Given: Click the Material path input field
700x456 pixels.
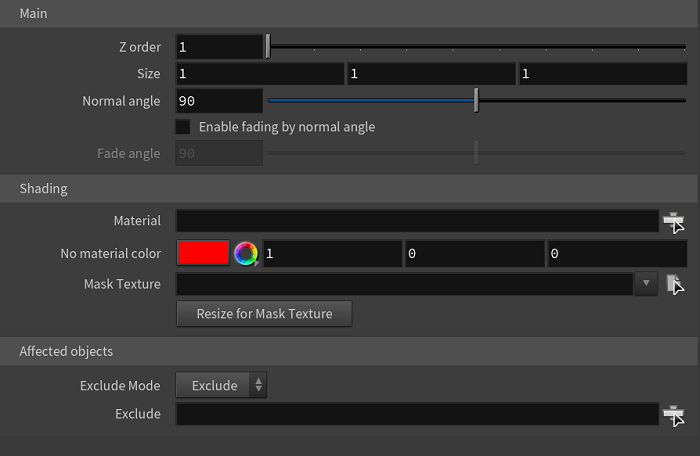Looking at the screenshot, I should coord(417,221).
